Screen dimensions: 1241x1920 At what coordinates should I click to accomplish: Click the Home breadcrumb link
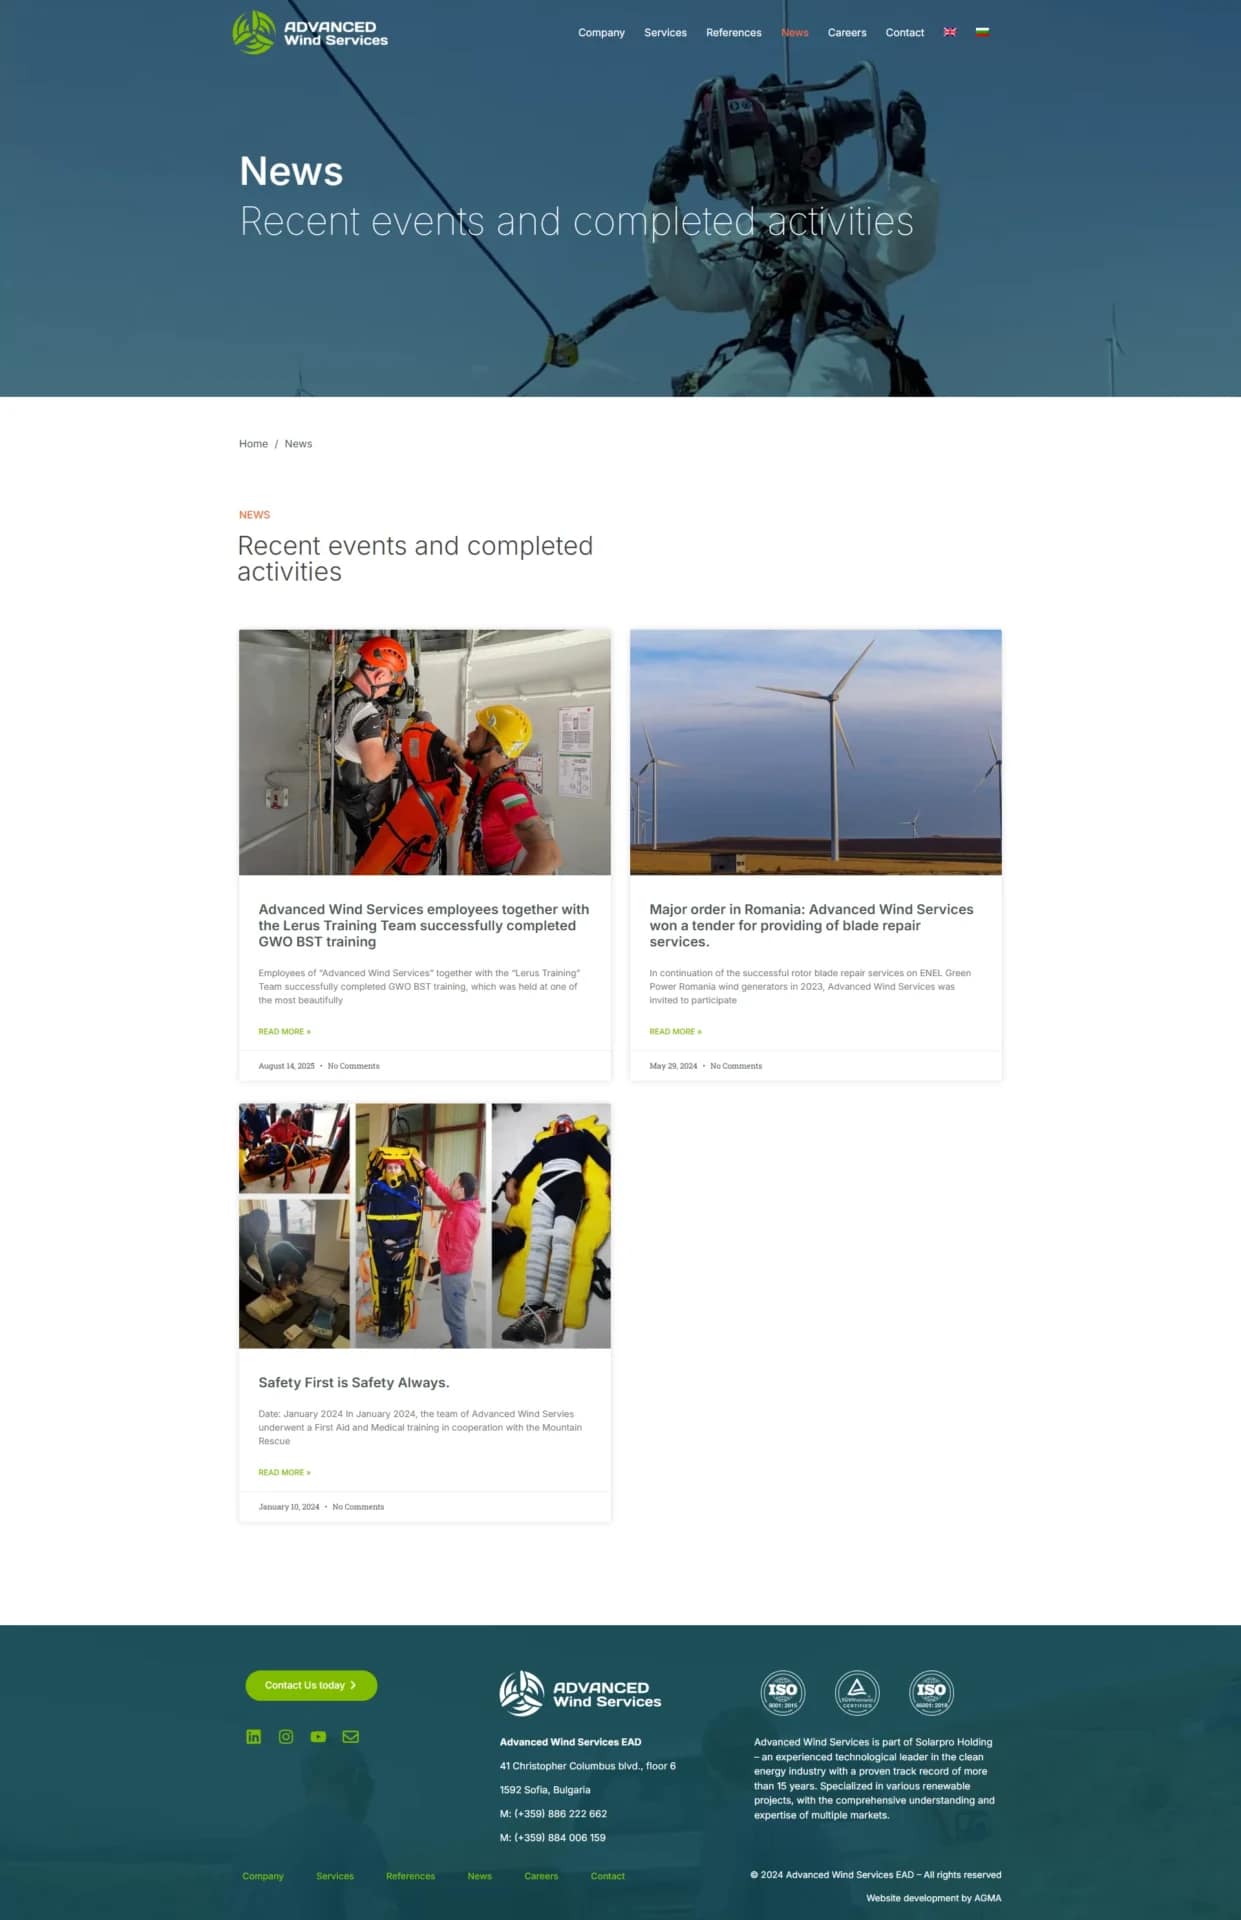253,444
